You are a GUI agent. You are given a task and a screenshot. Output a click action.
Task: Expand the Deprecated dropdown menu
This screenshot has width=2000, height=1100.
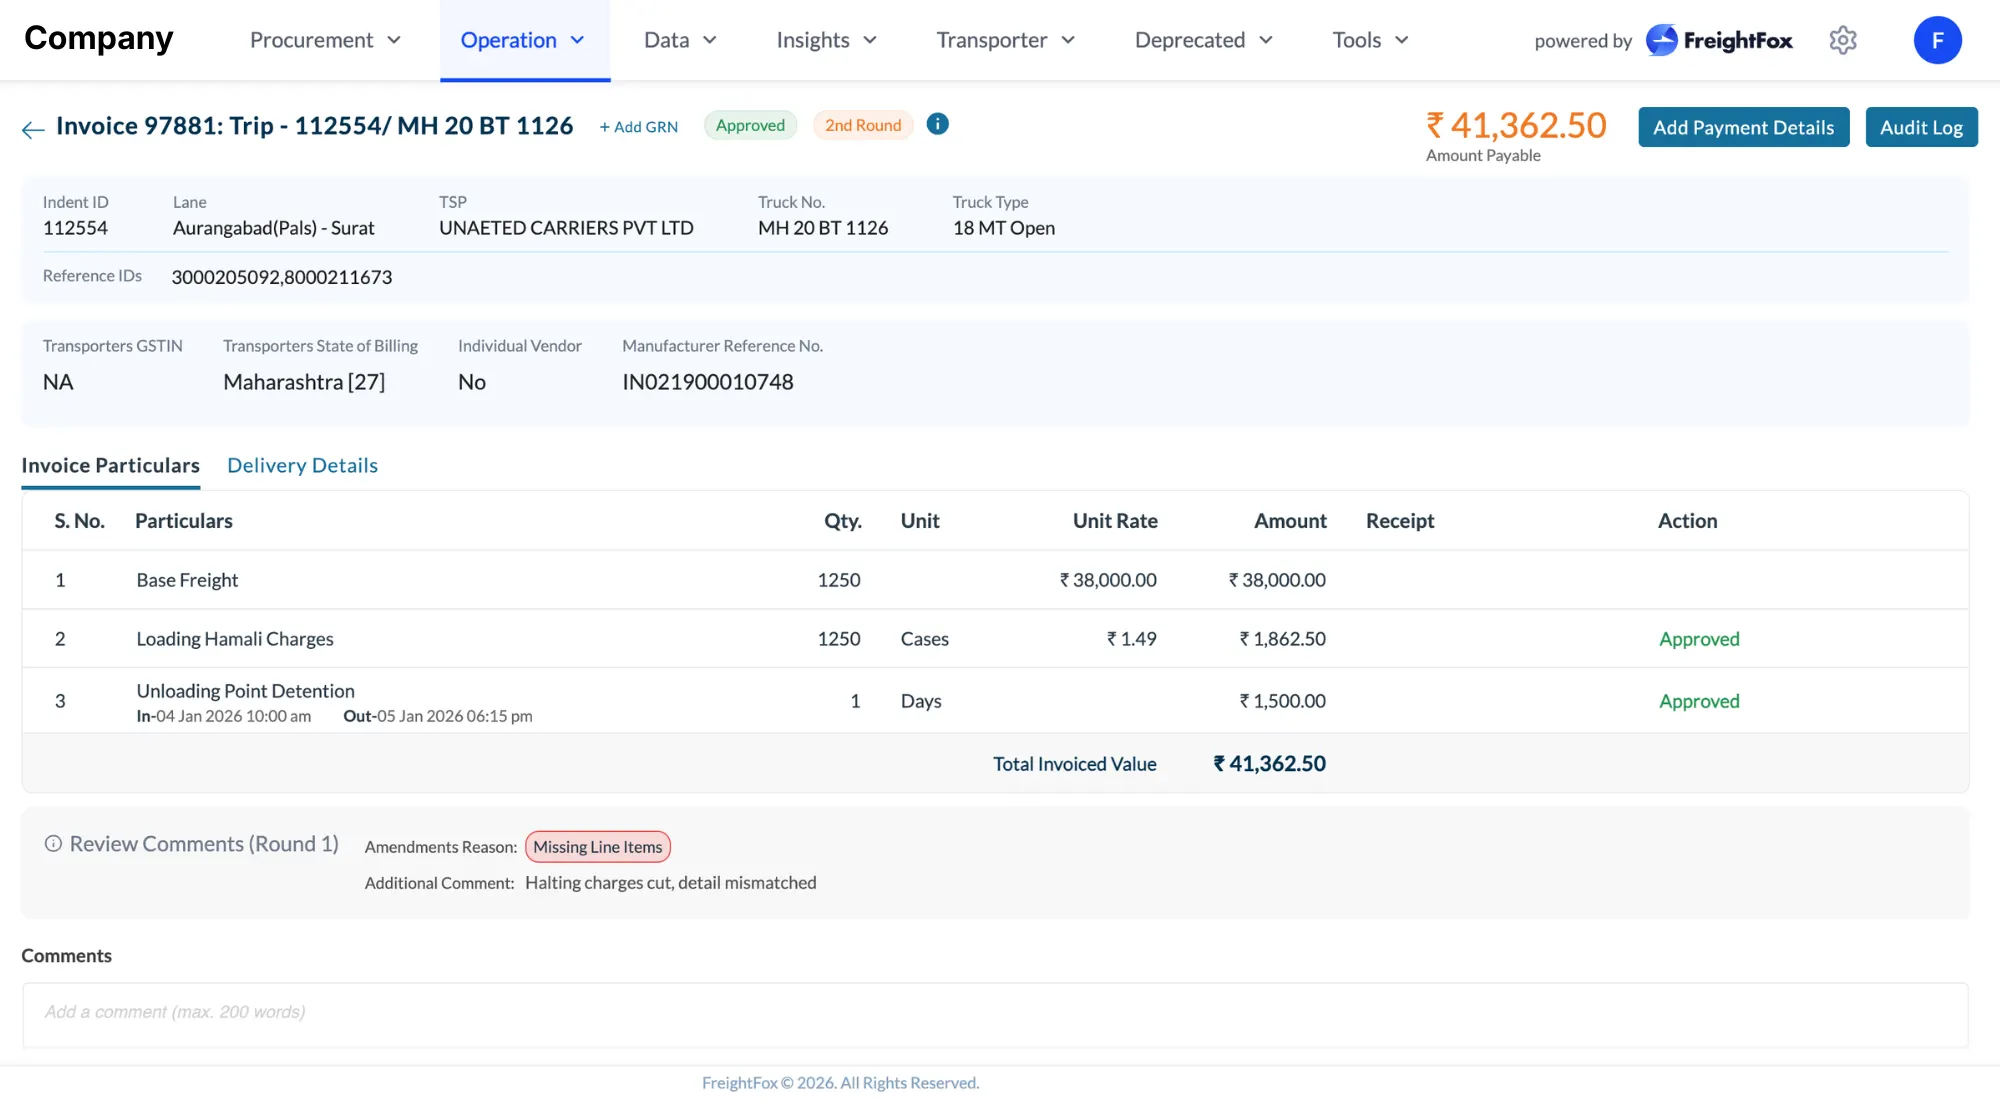tap(1203, 40)
